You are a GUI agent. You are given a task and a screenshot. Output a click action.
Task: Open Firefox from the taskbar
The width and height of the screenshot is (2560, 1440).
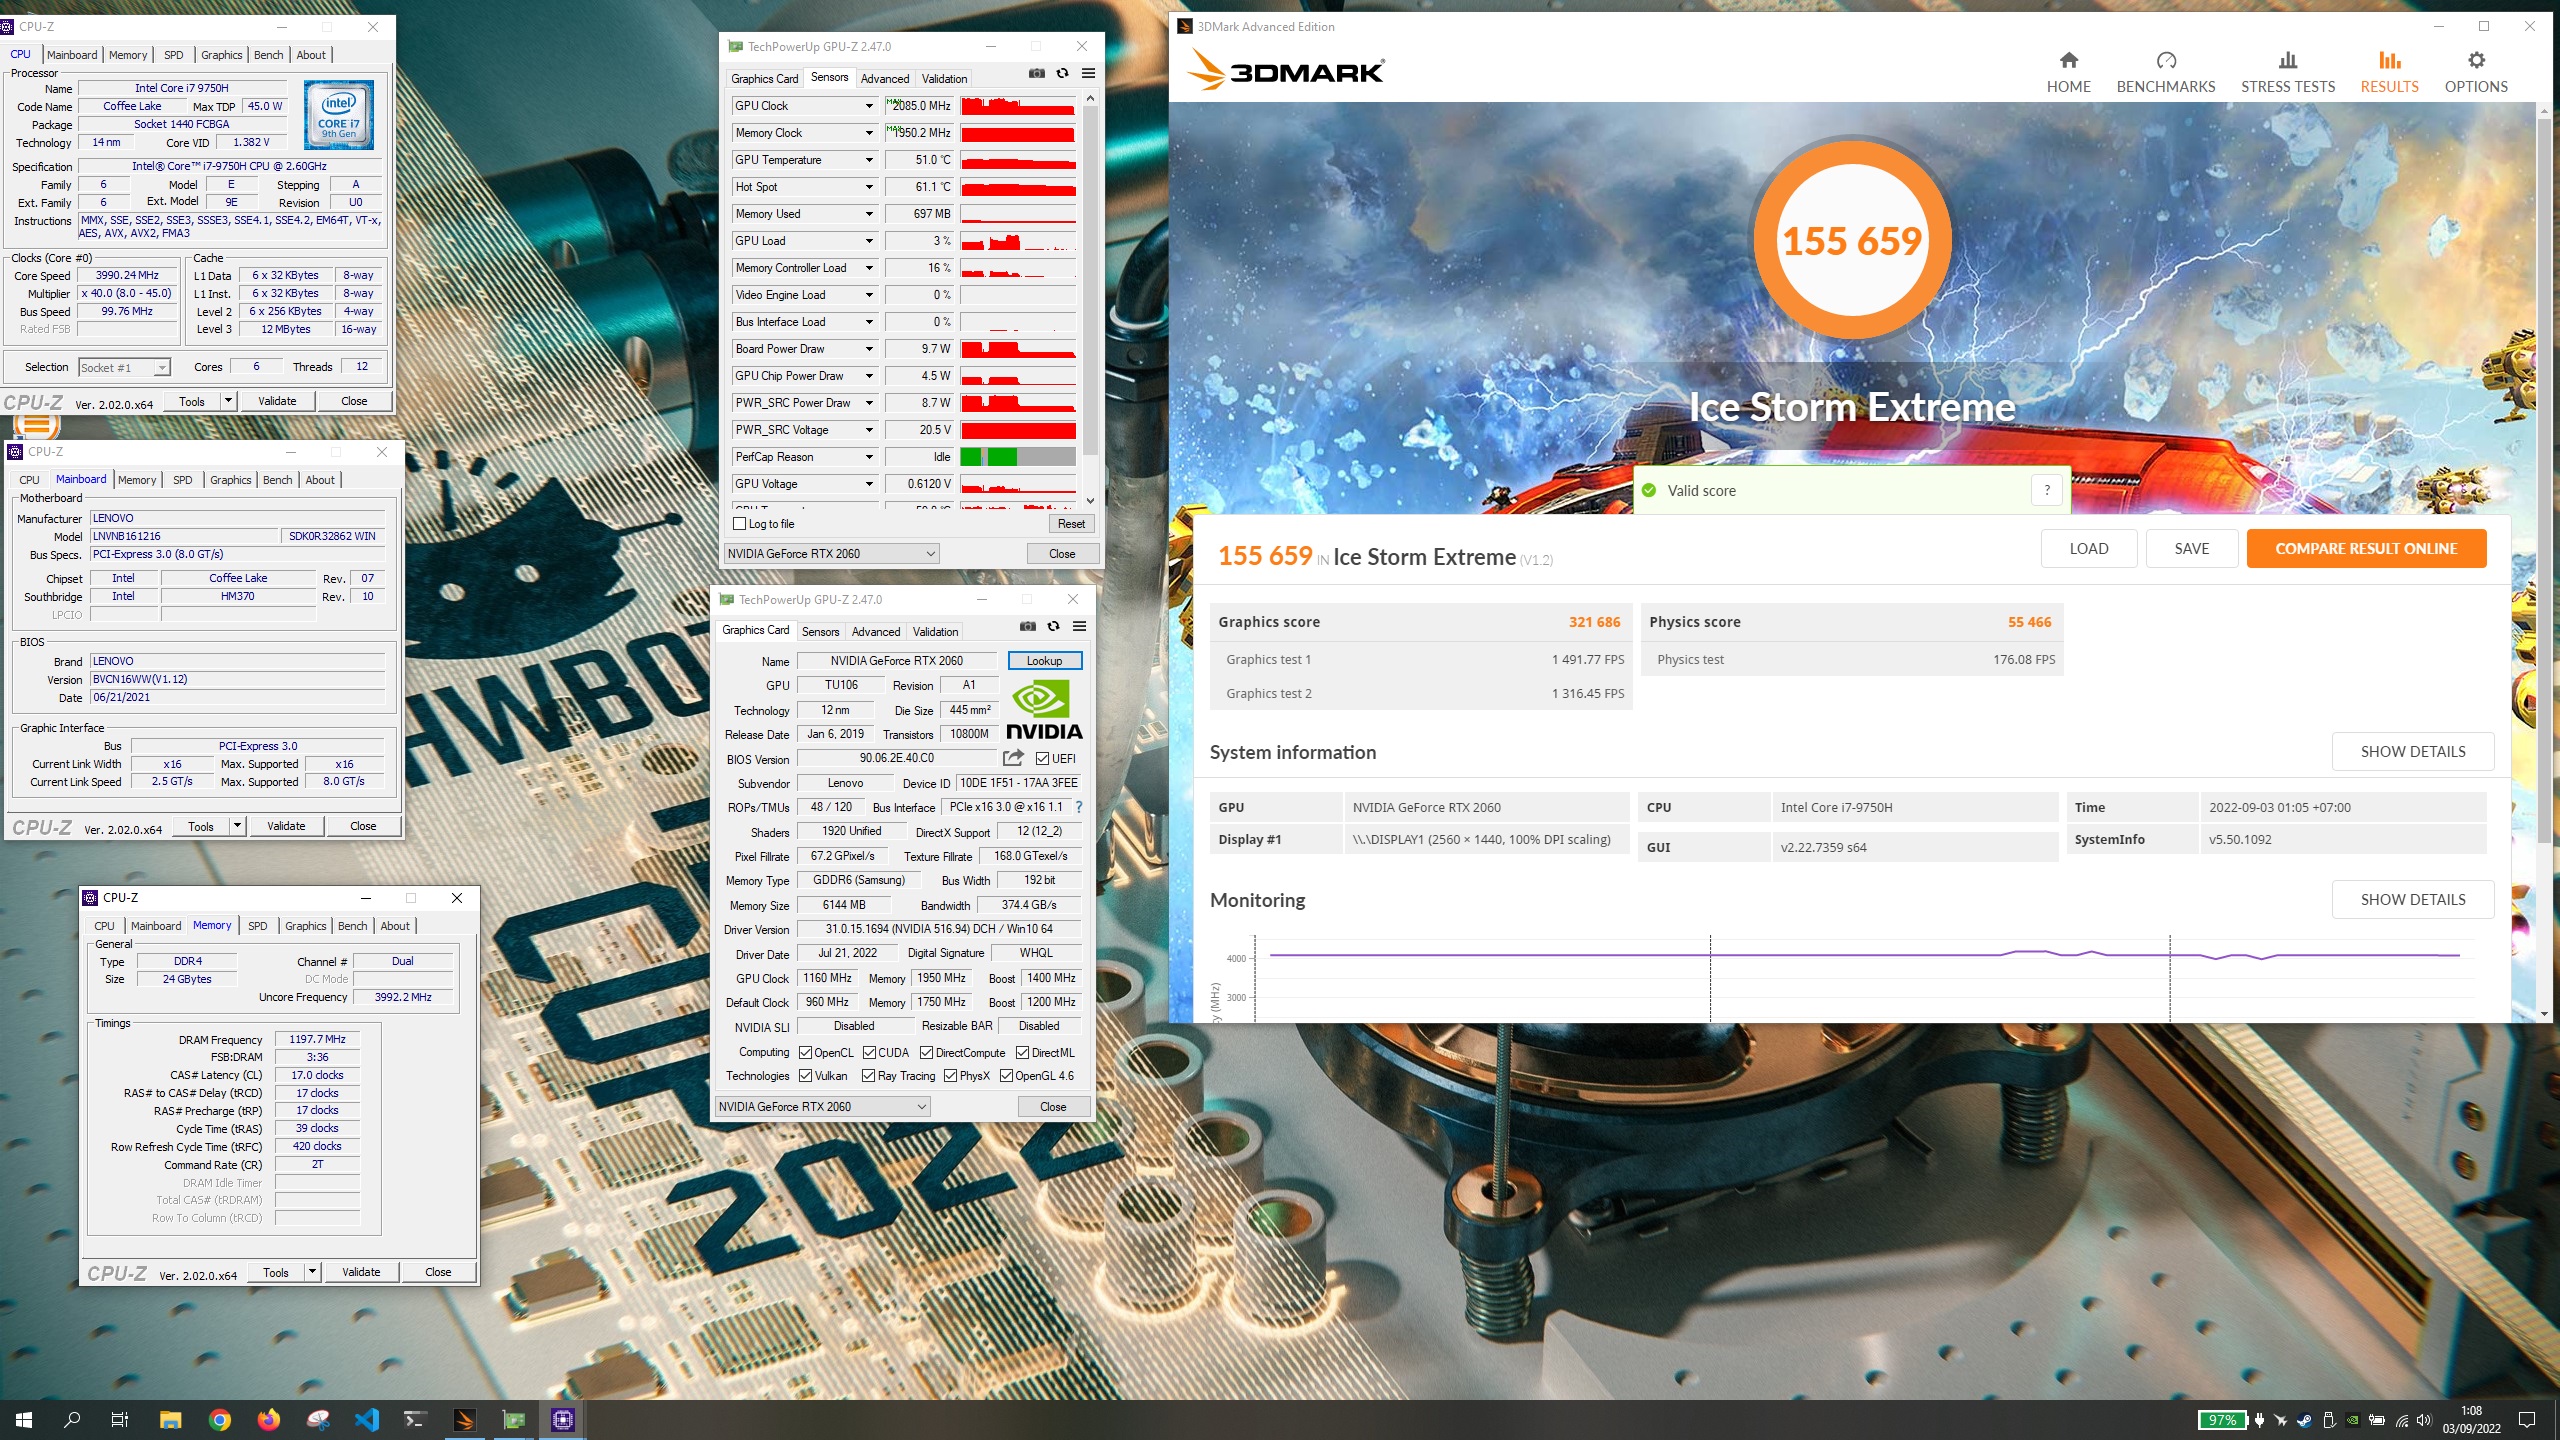(268, 1419)
